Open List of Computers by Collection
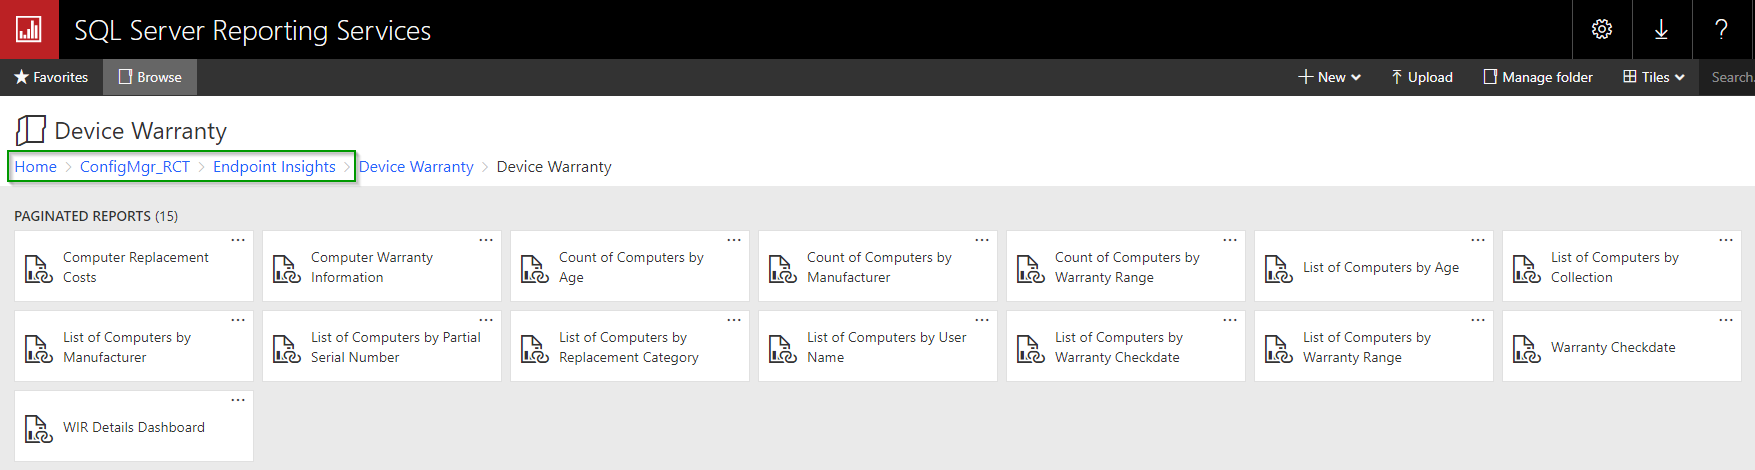Screen dimensions: 1755x470 (1622, 266)
